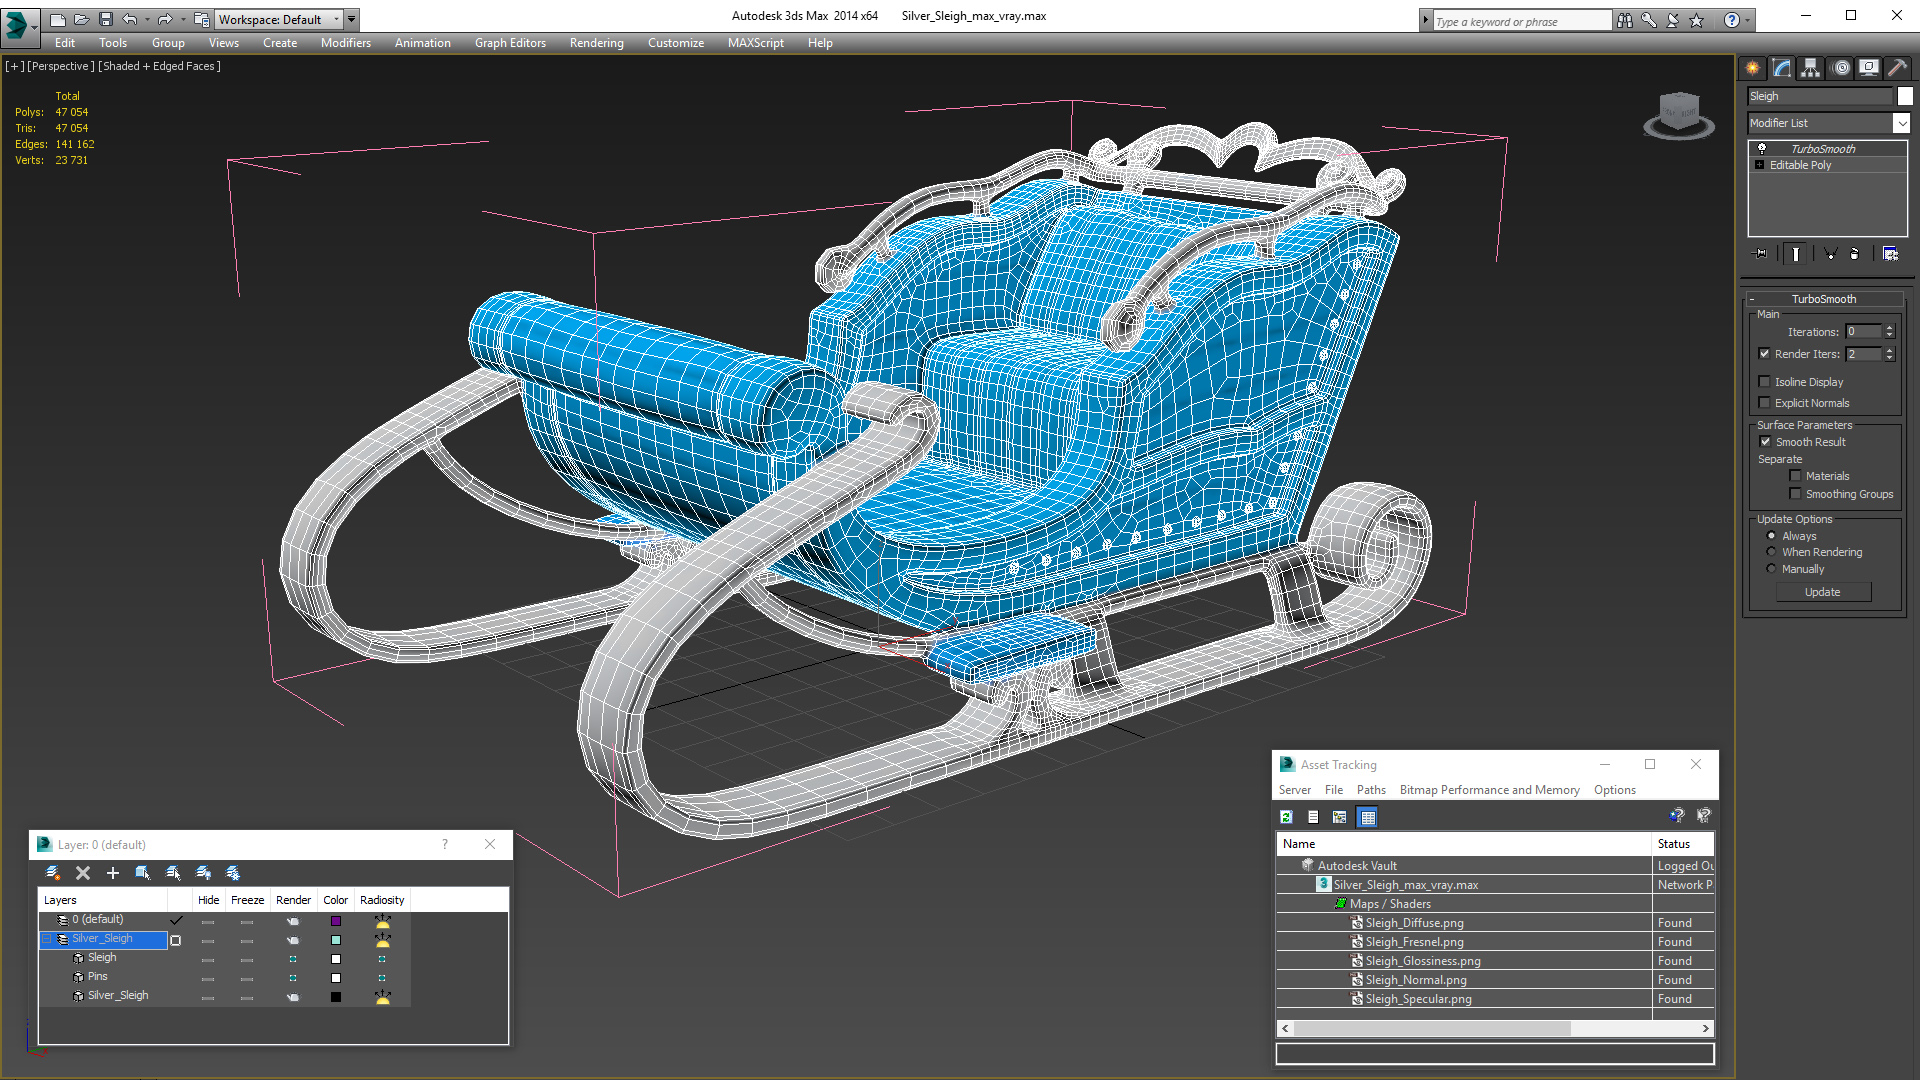Select the Always update option
Viewport: 1920px width, 1080px height.
(1772, 536)
